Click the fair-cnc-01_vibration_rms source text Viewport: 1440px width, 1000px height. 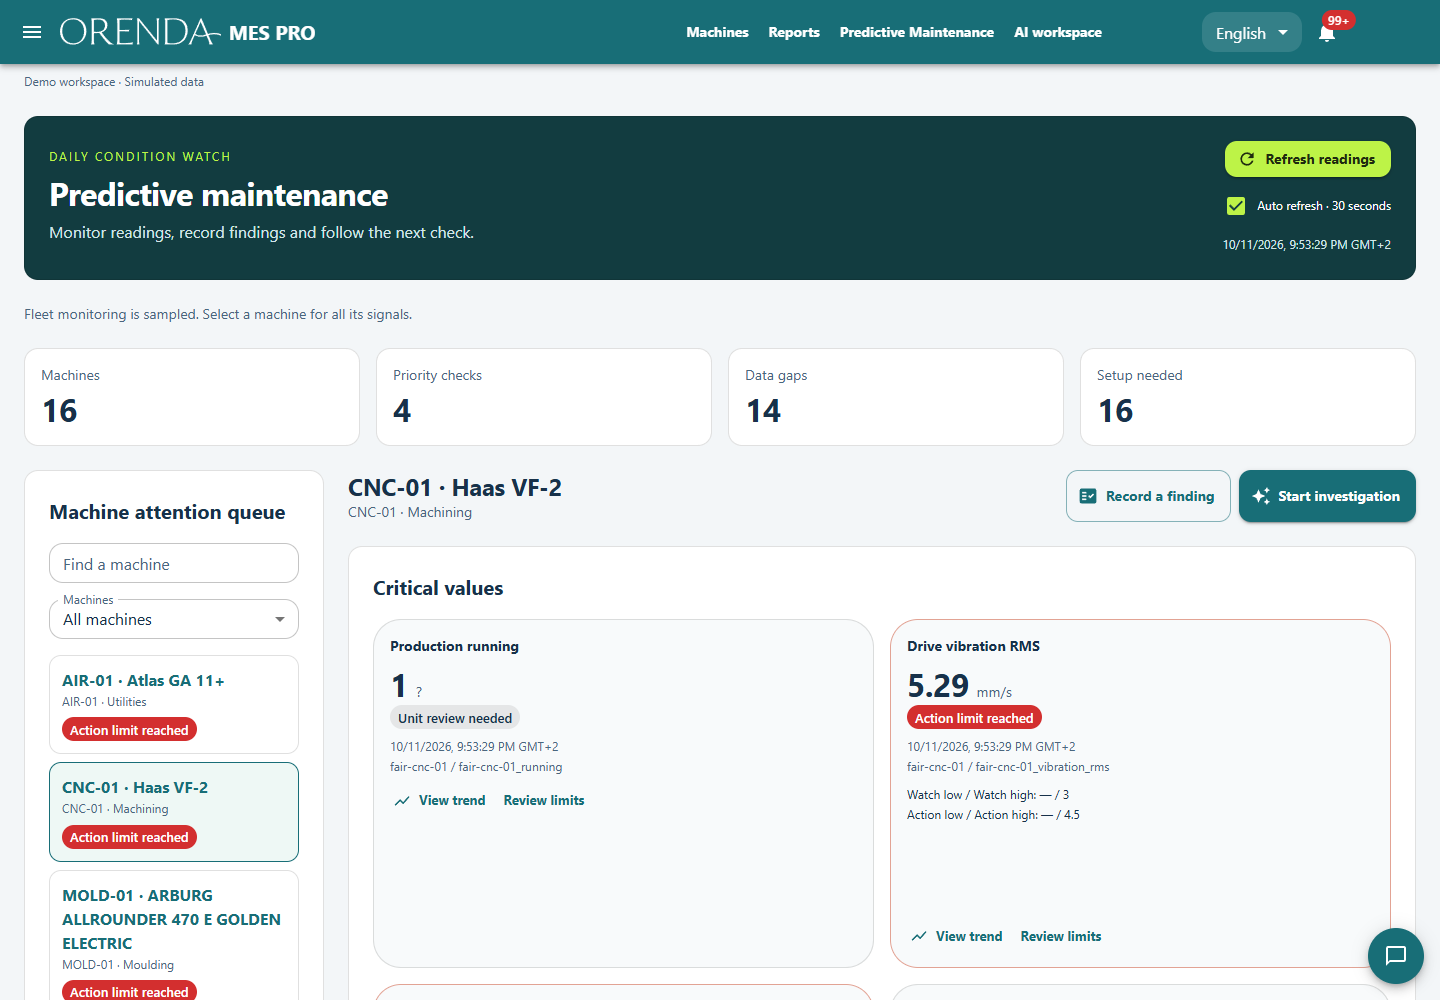click(1008, 767)
